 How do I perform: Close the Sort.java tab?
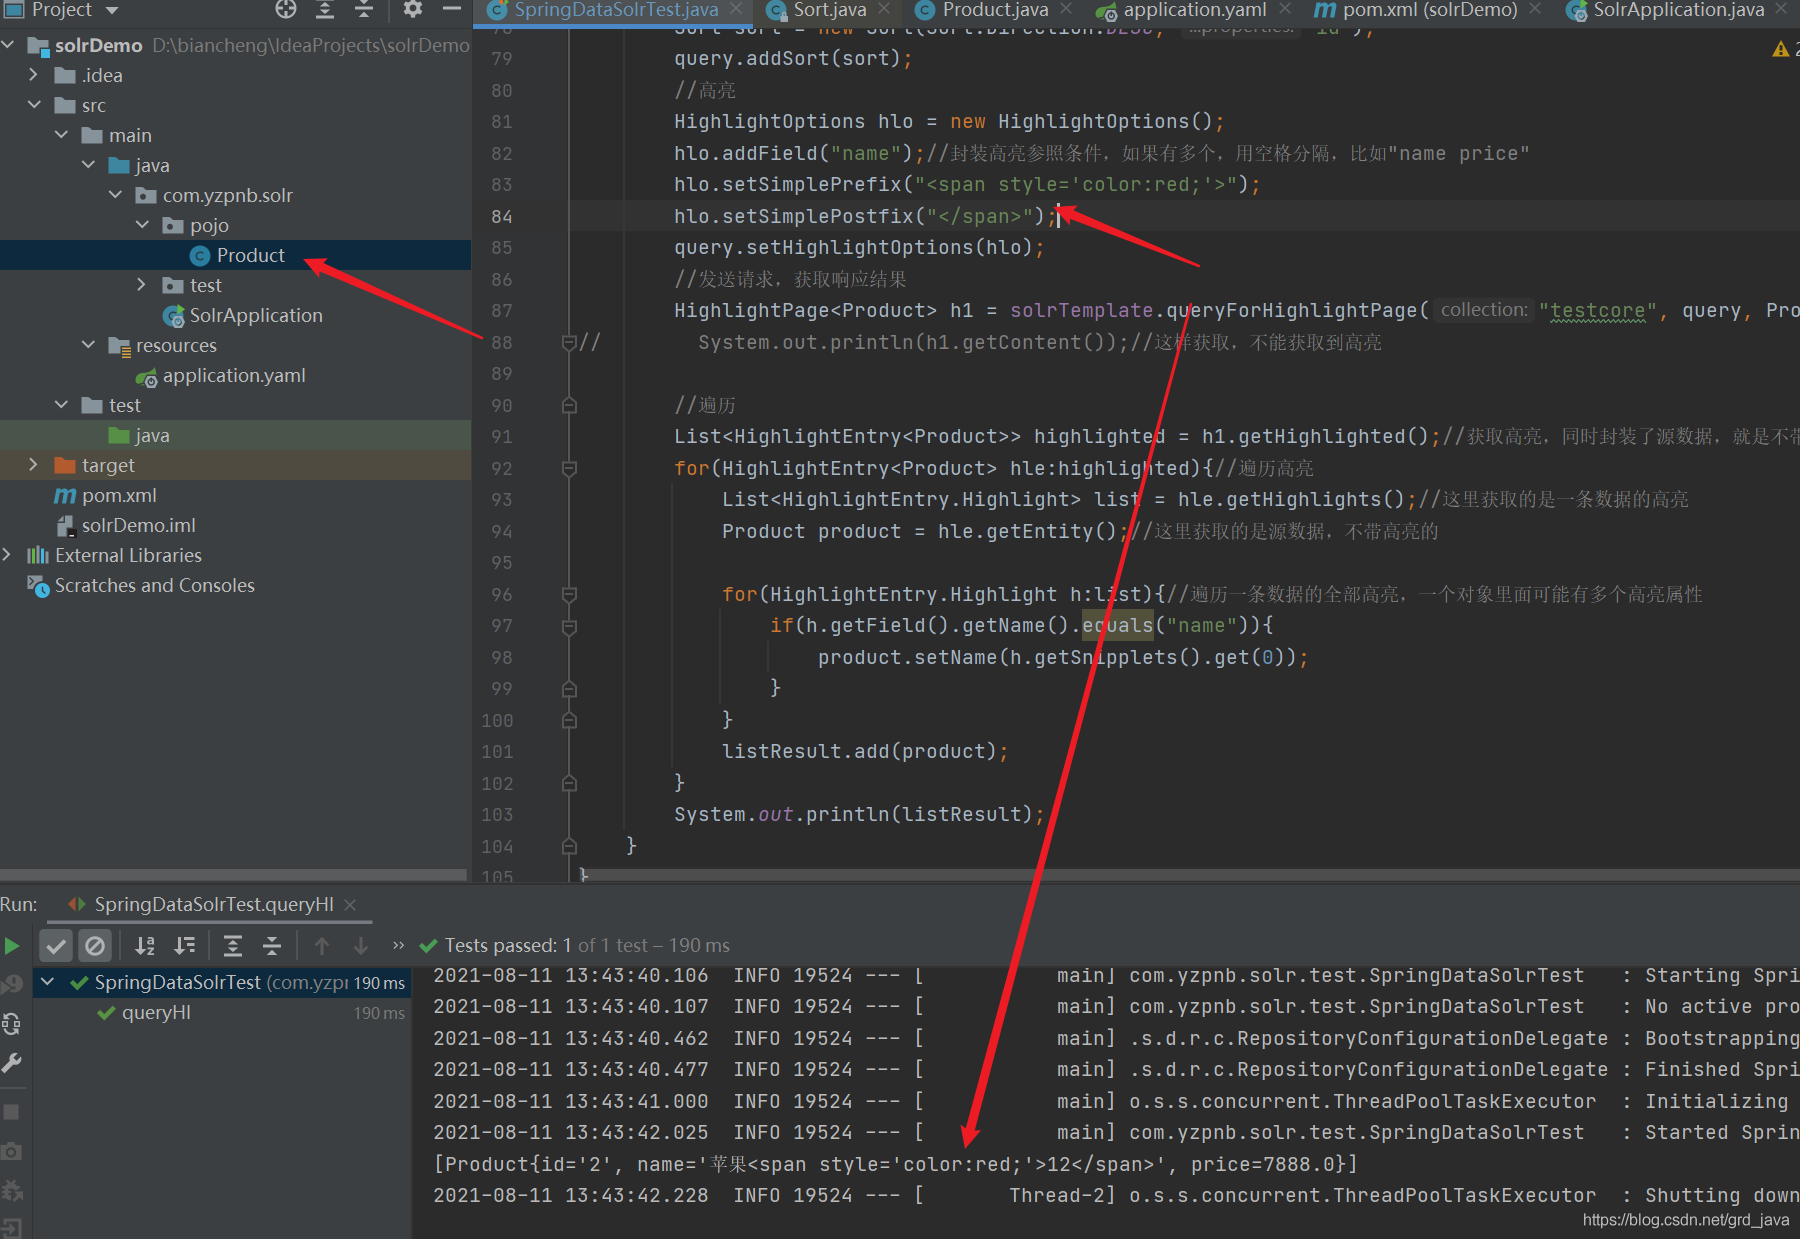pyautogui.click(x=884, y=9)
